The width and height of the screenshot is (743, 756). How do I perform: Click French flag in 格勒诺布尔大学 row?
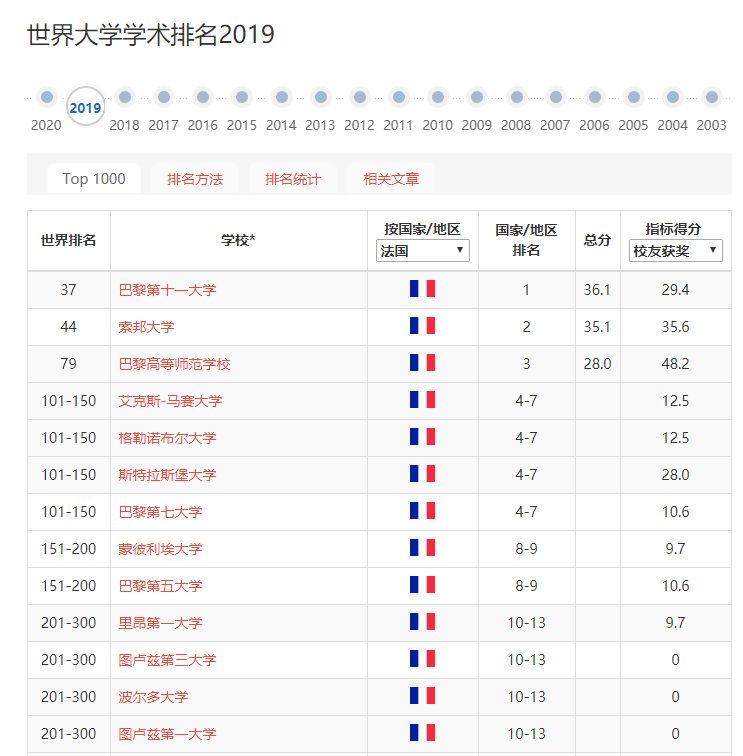coord(422,437)
